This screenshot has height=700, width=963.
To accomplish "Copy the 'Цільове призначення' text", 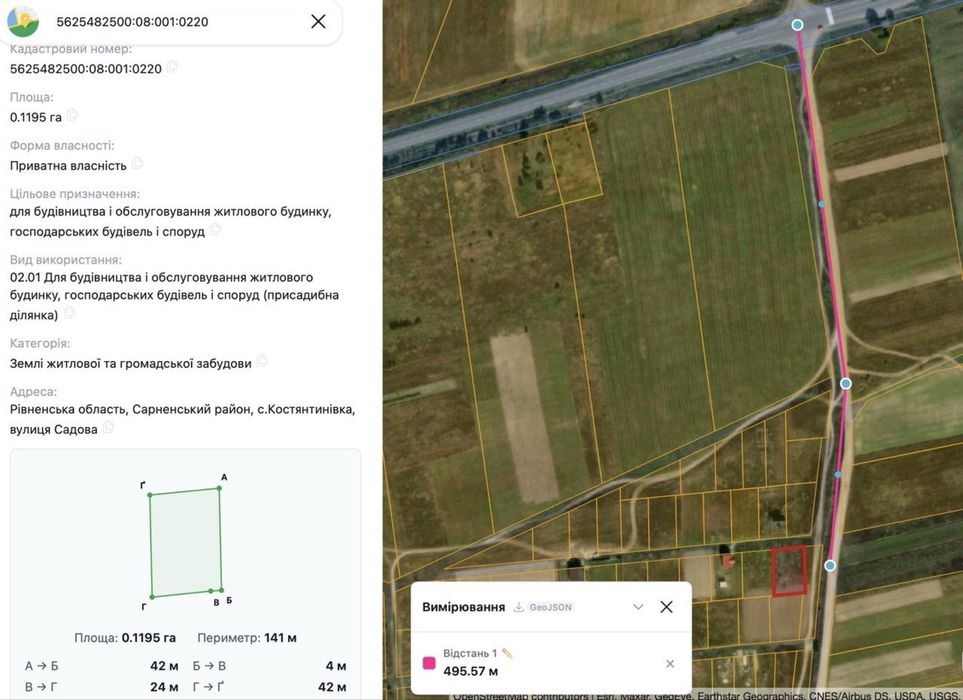I will [x=215, y=230].
